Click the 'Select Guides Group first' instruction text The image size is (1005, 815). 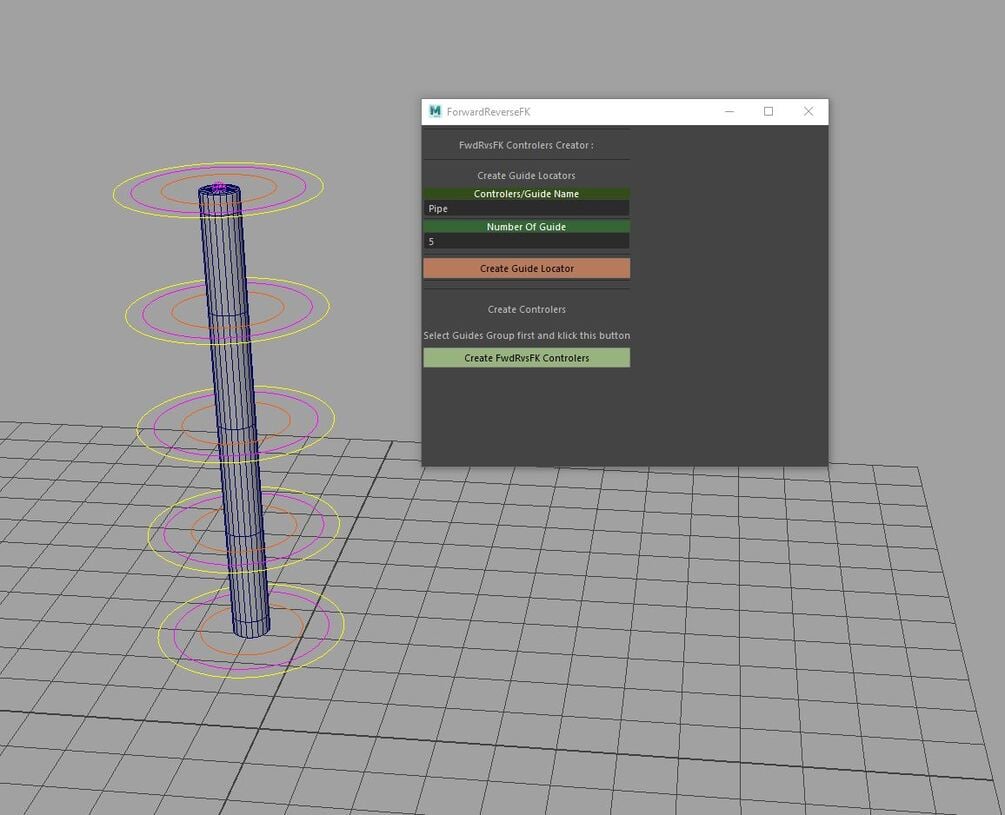(526, 335)
